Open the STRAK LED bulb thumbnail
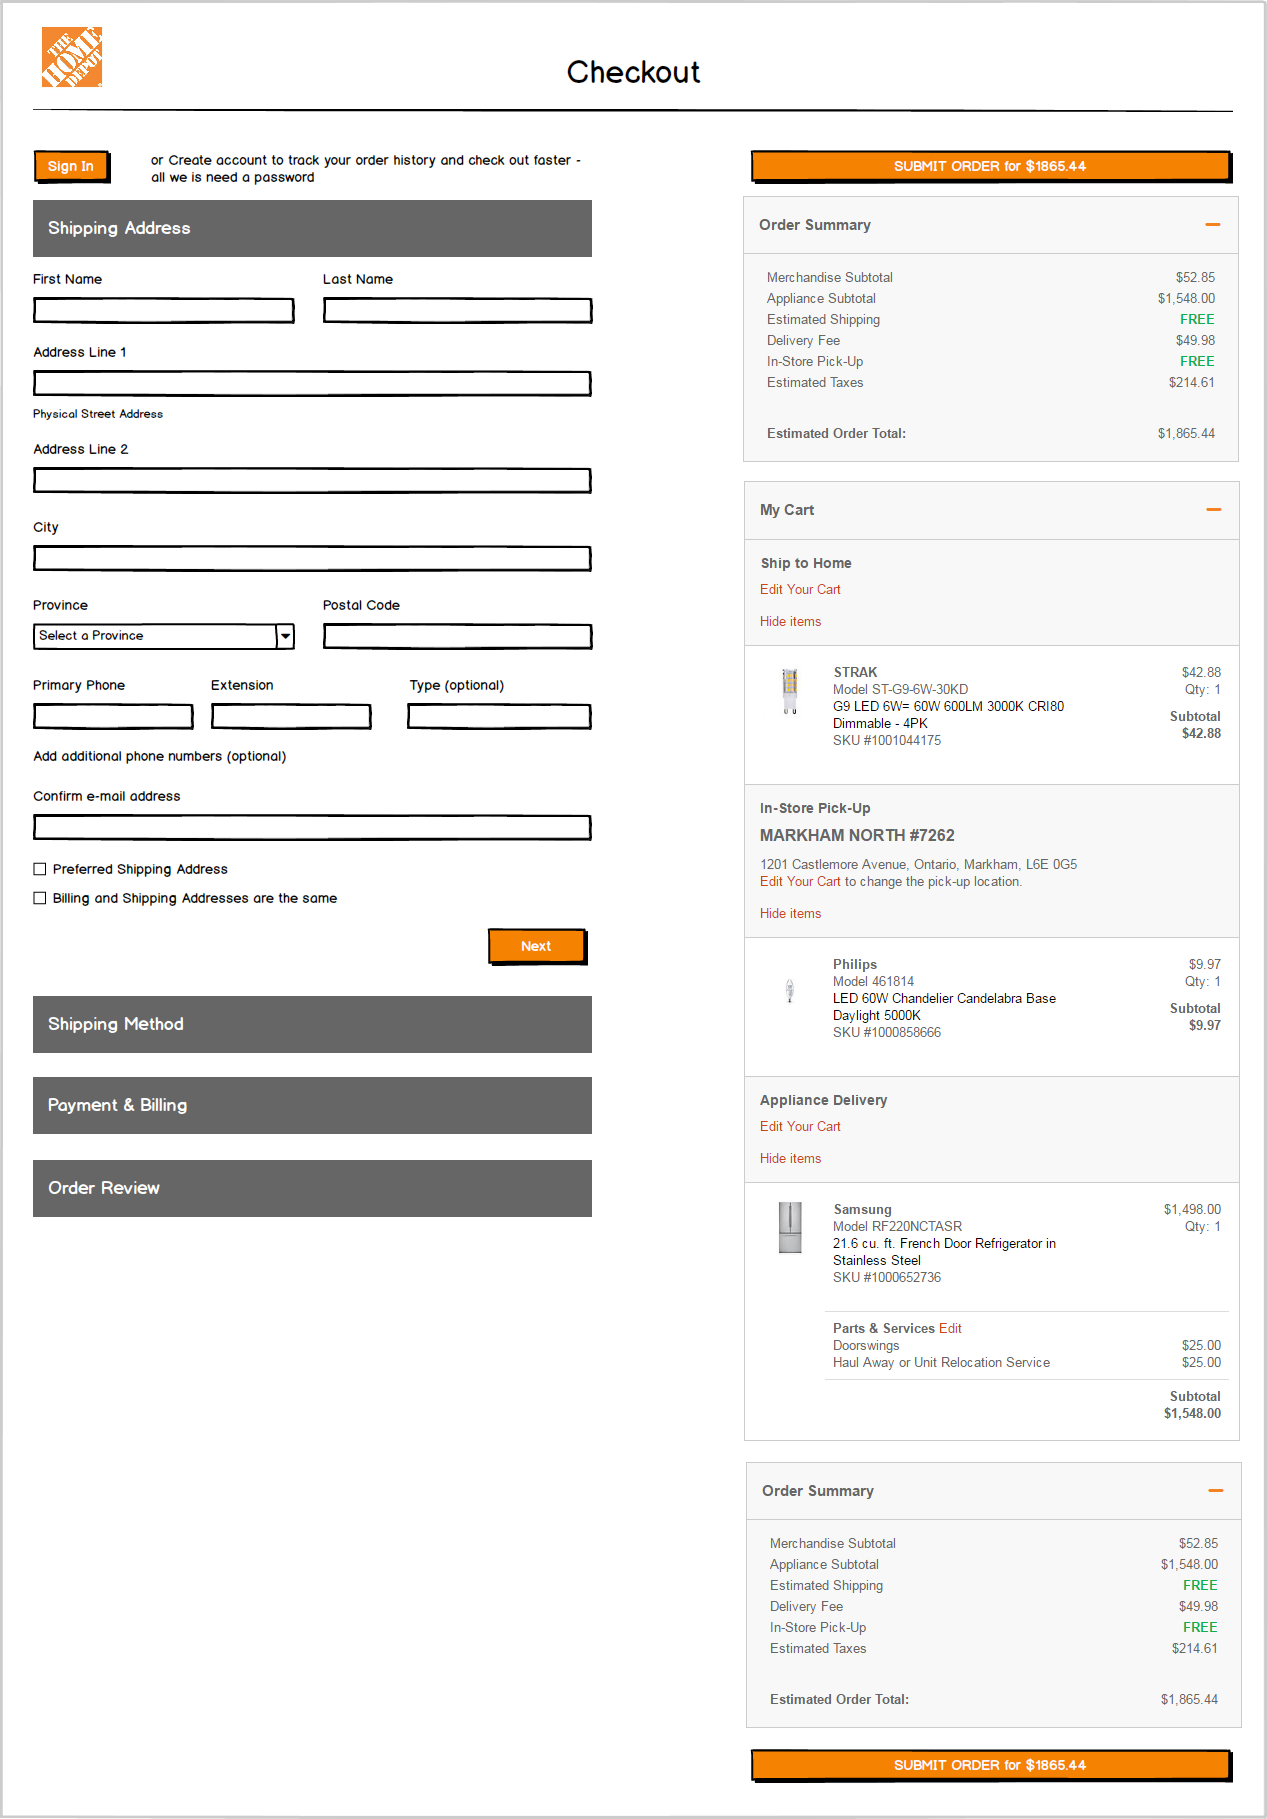This screenshot has height=1819, width=1267. (790, 691)
